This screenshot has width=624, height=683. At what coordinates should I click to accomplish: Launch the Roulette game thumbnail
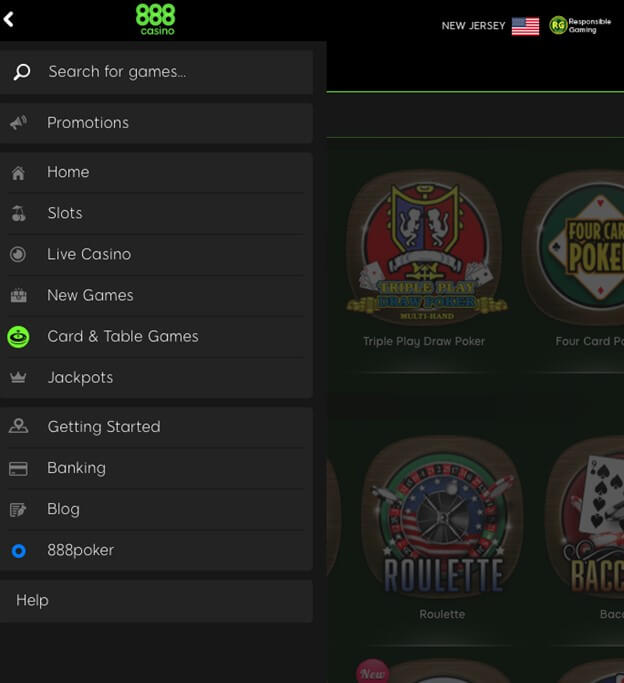(442, 518)
